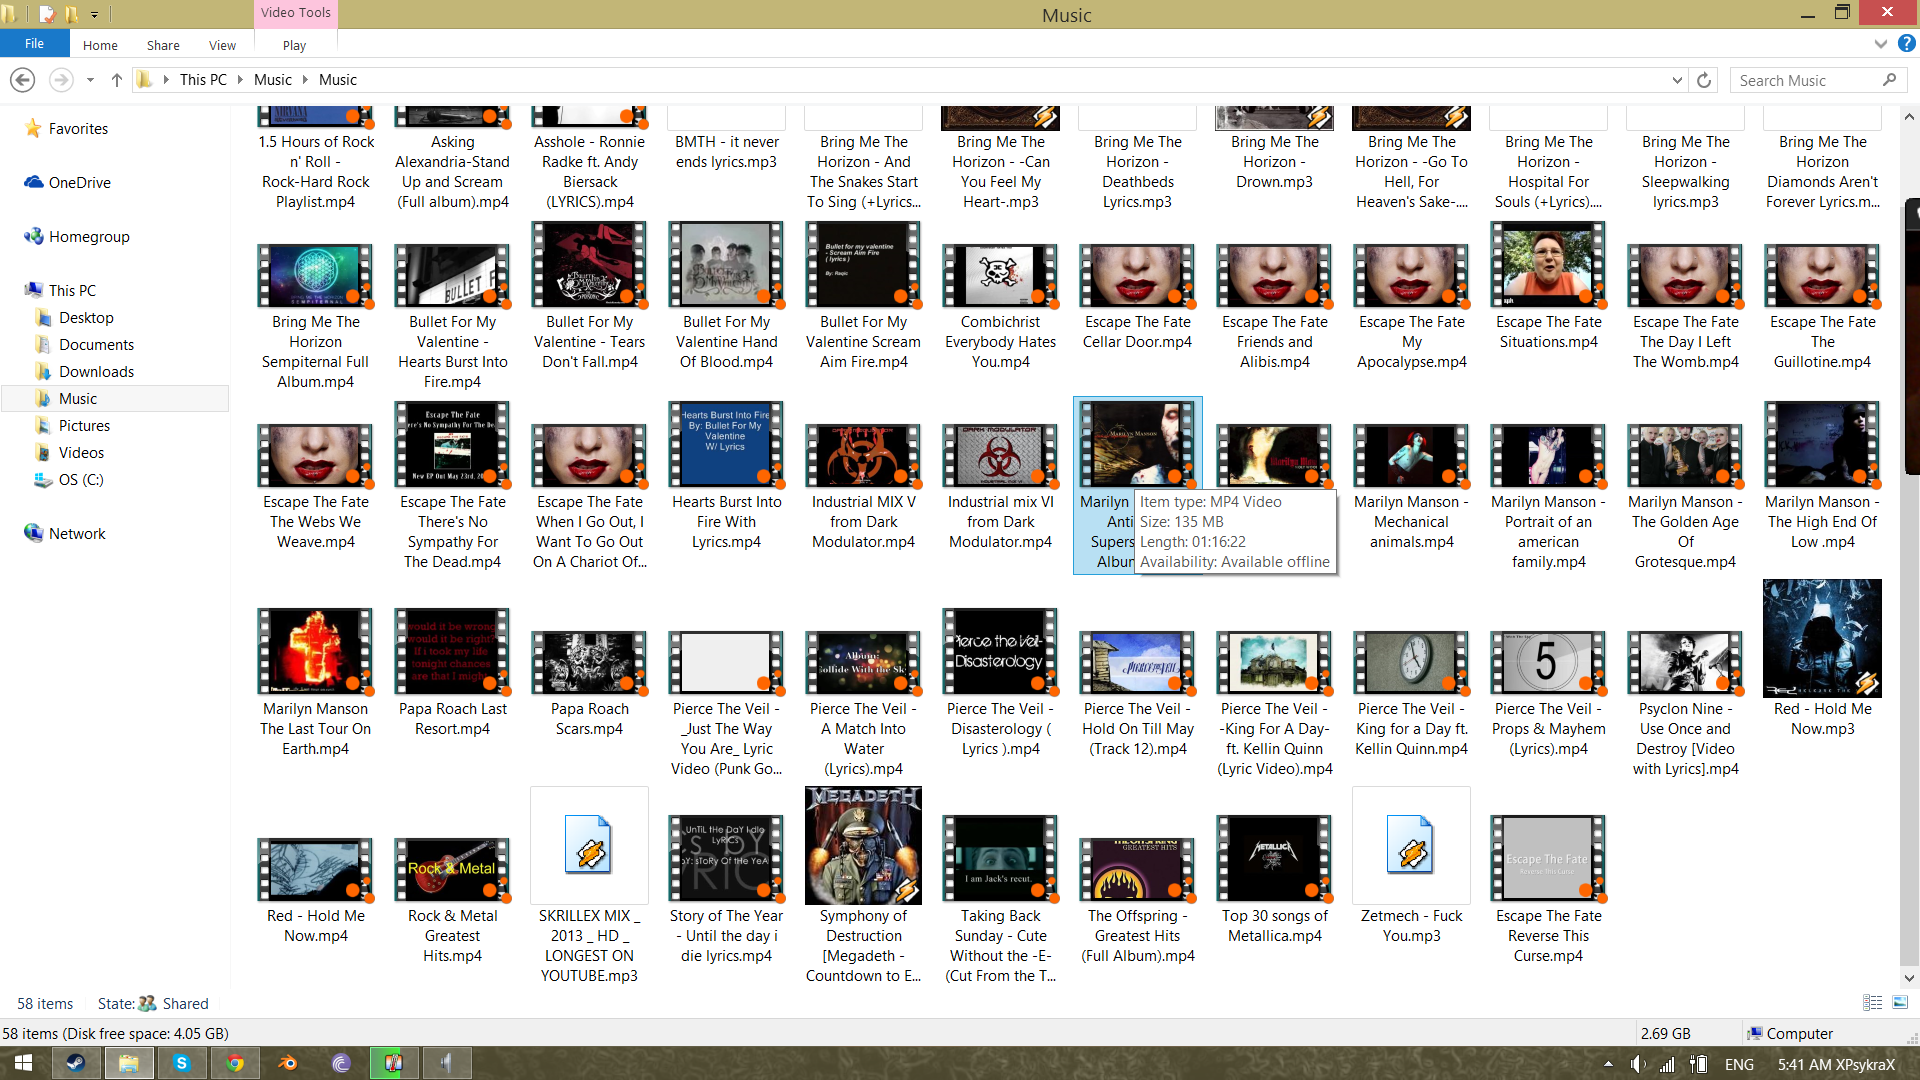This screenshot has height=1080, width=1920.
Task: Open Blender from the taskbar
Action: pos(288,1063)
